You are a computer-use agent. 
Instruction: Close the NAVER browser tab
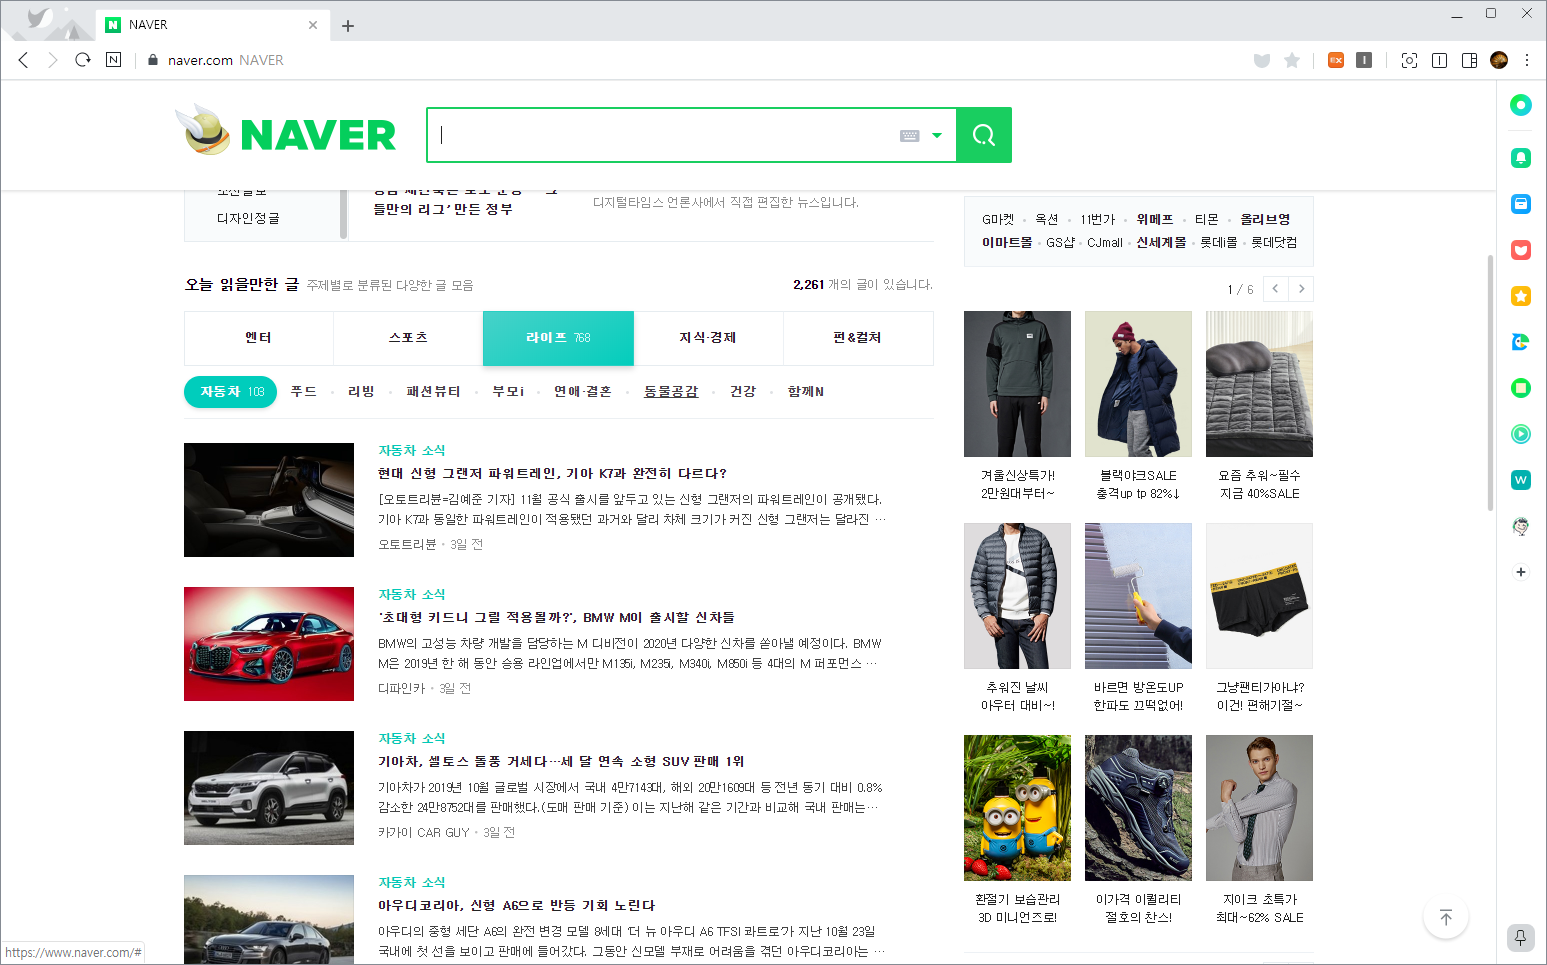click(313, 25)
